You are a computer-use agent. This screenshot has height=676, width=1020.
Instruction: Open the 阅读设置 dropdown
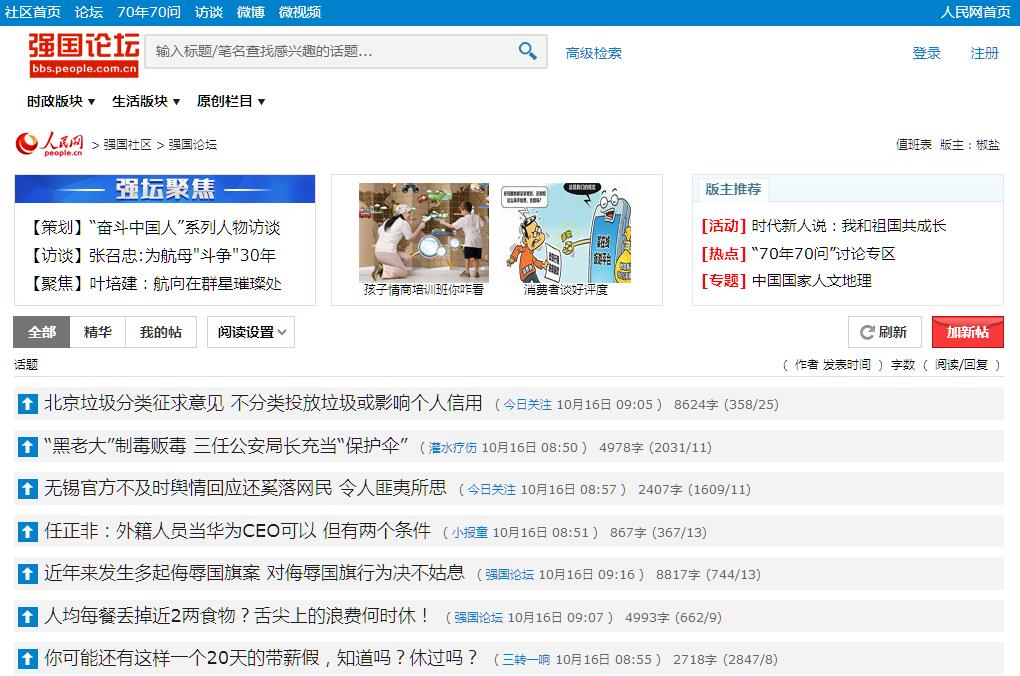click(251, 332)
